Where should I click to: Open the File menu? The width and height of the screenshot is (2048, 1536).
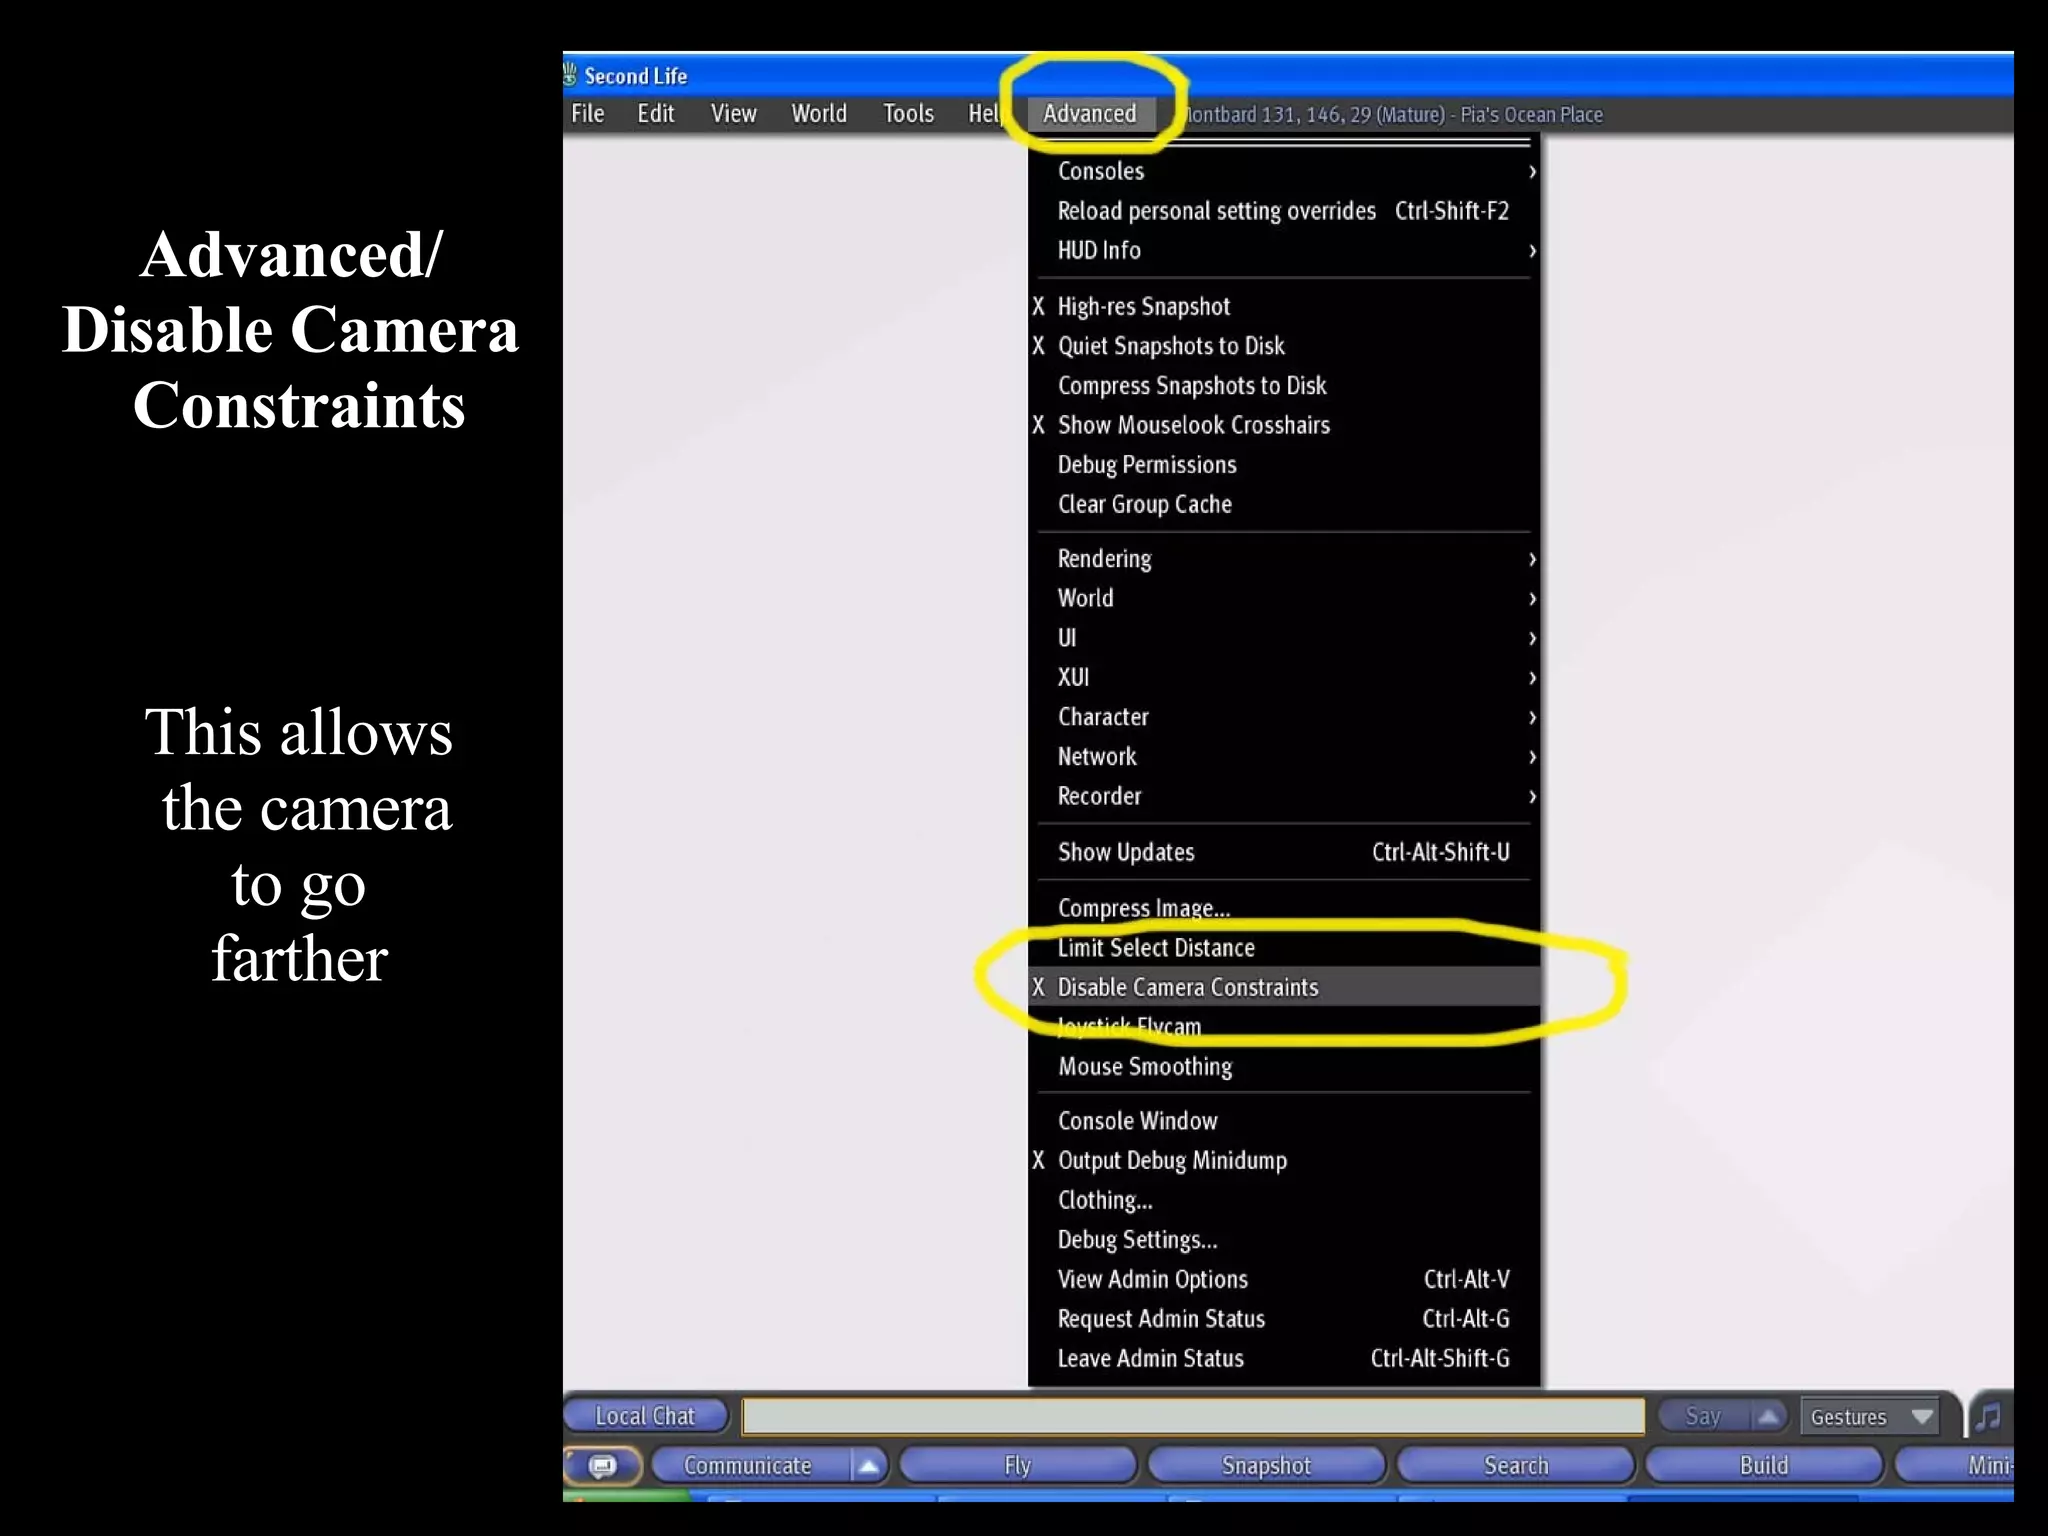(588, 114)
